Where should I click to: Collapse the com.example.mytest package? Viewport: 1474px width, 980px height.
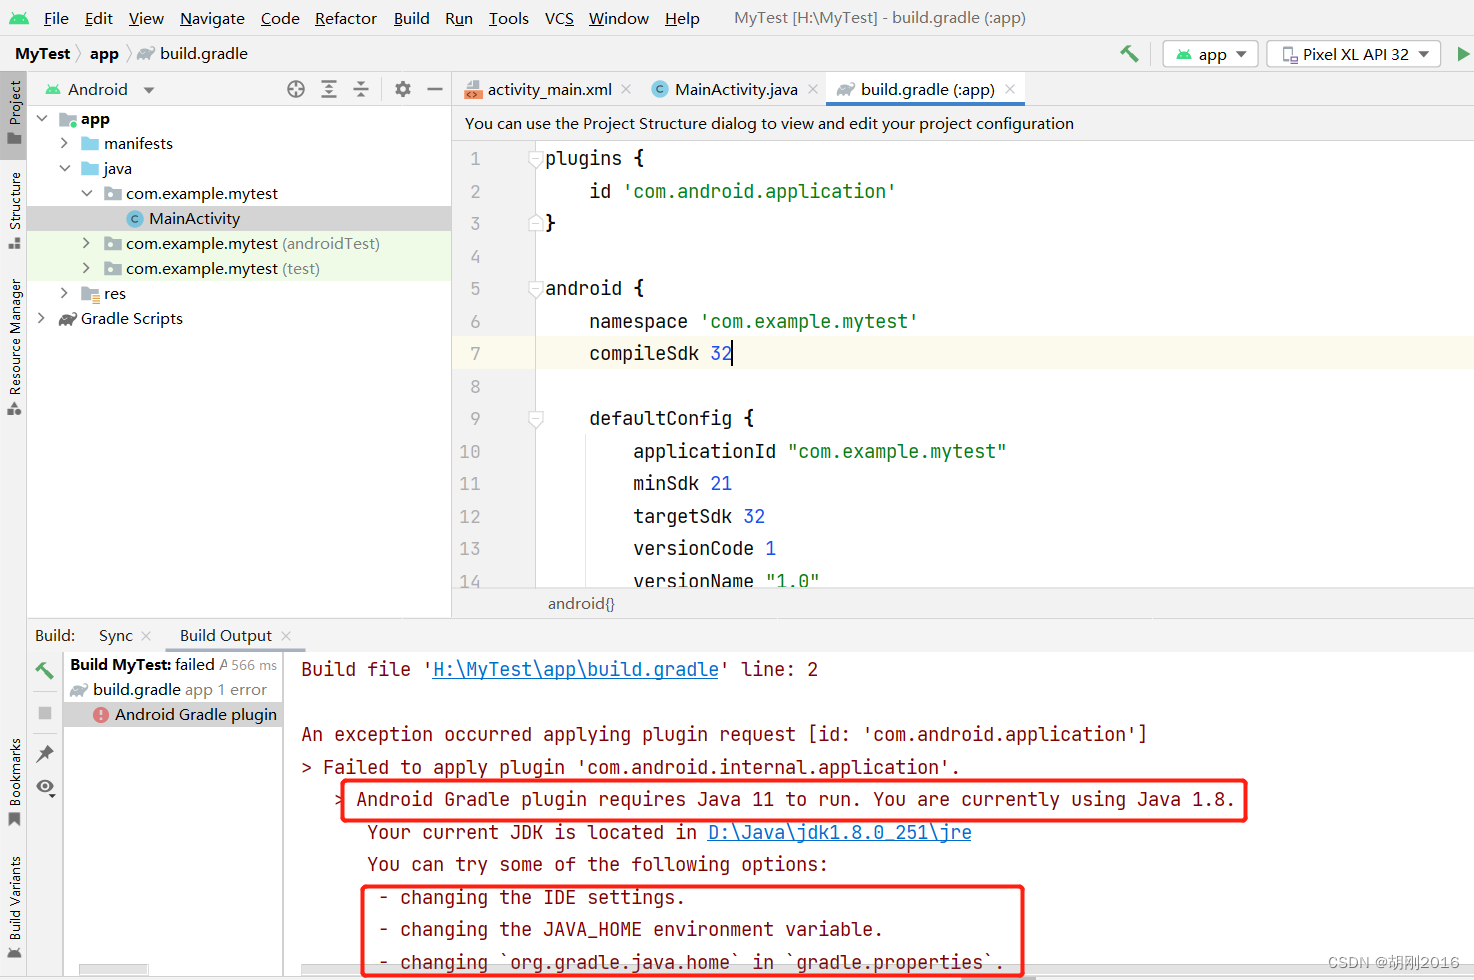pyautogui.click(x=87, y=193)
